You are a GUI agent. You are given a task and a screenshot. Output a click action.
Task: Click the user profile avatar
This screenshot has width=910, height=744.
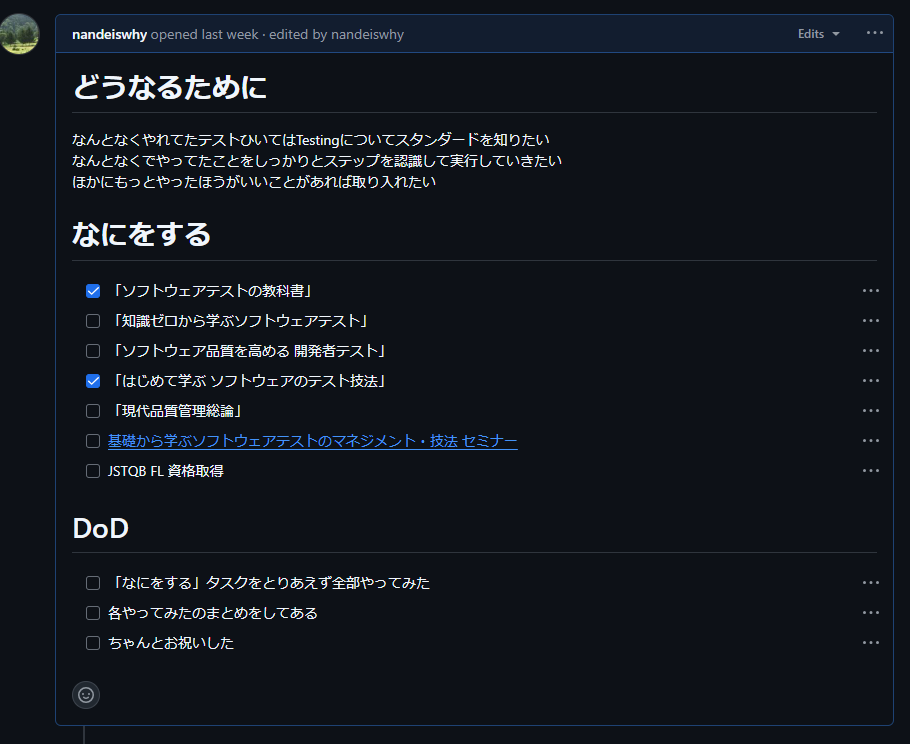pyautogui.click(x=20, y=33)
